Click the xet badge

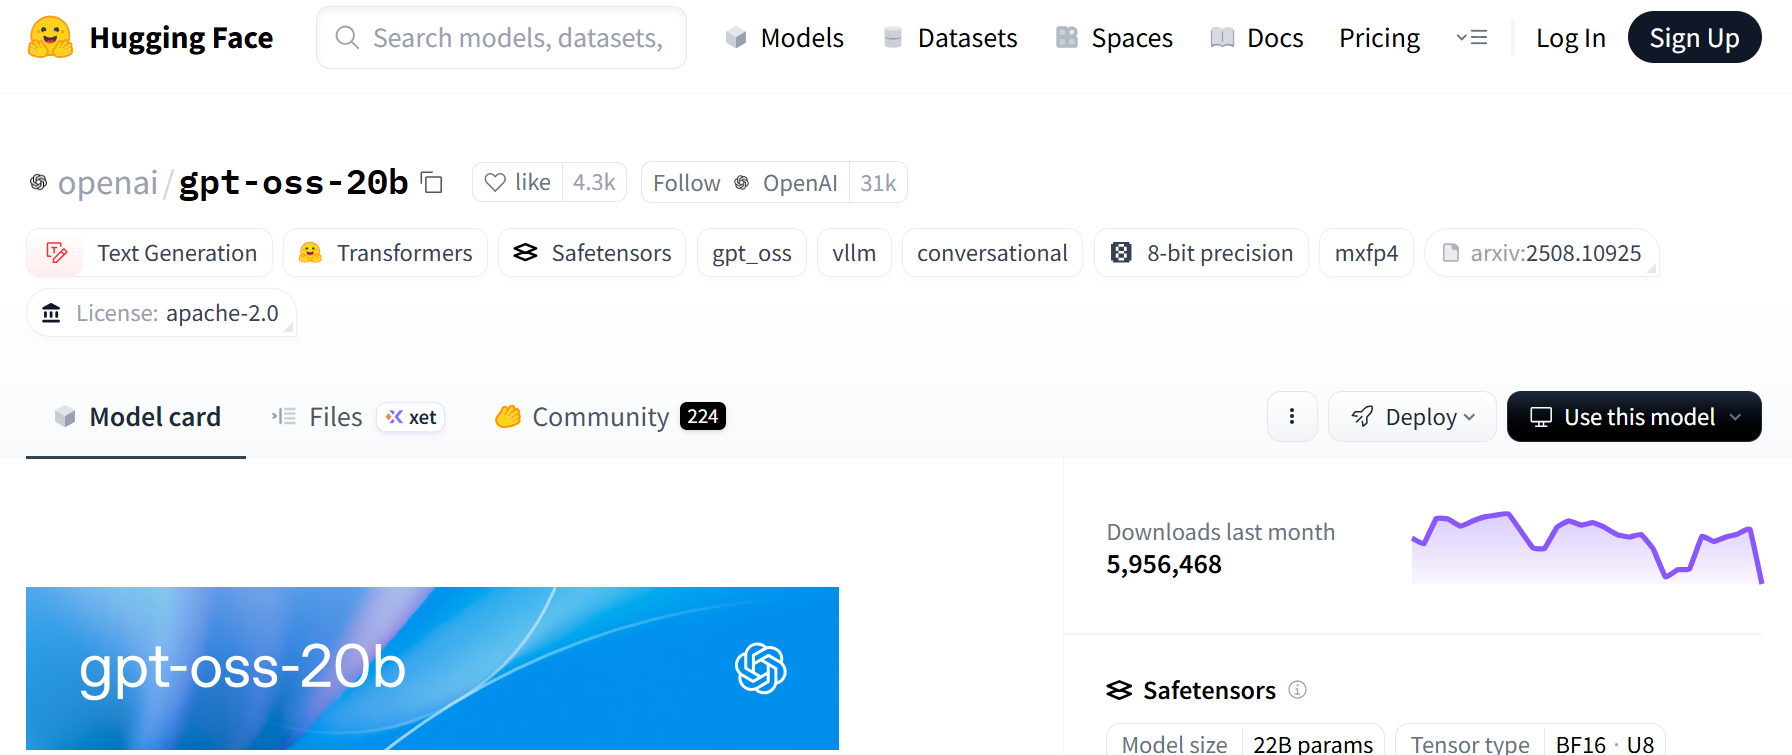point(411,417)
